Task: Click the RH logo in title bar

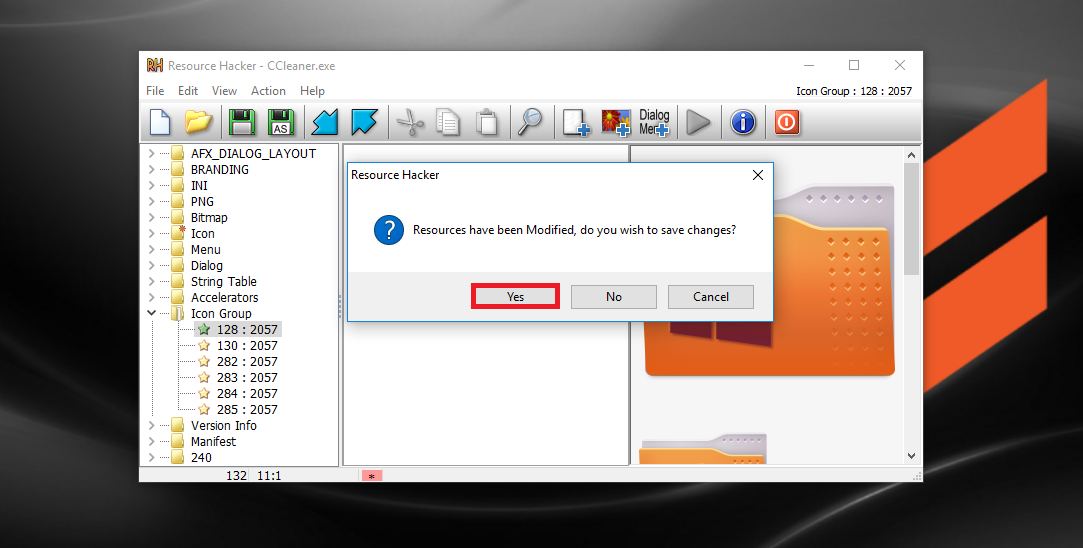Action: (x=155, y=66)
